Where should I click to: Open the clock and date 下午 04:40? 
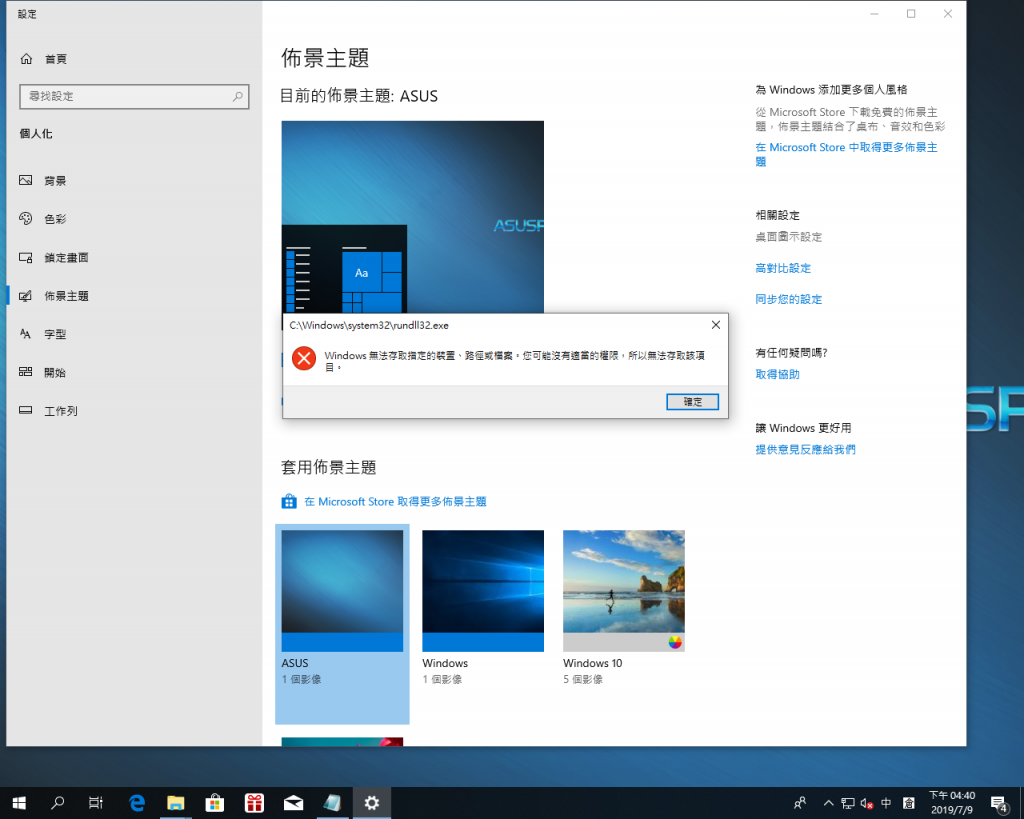click(952, 803)
